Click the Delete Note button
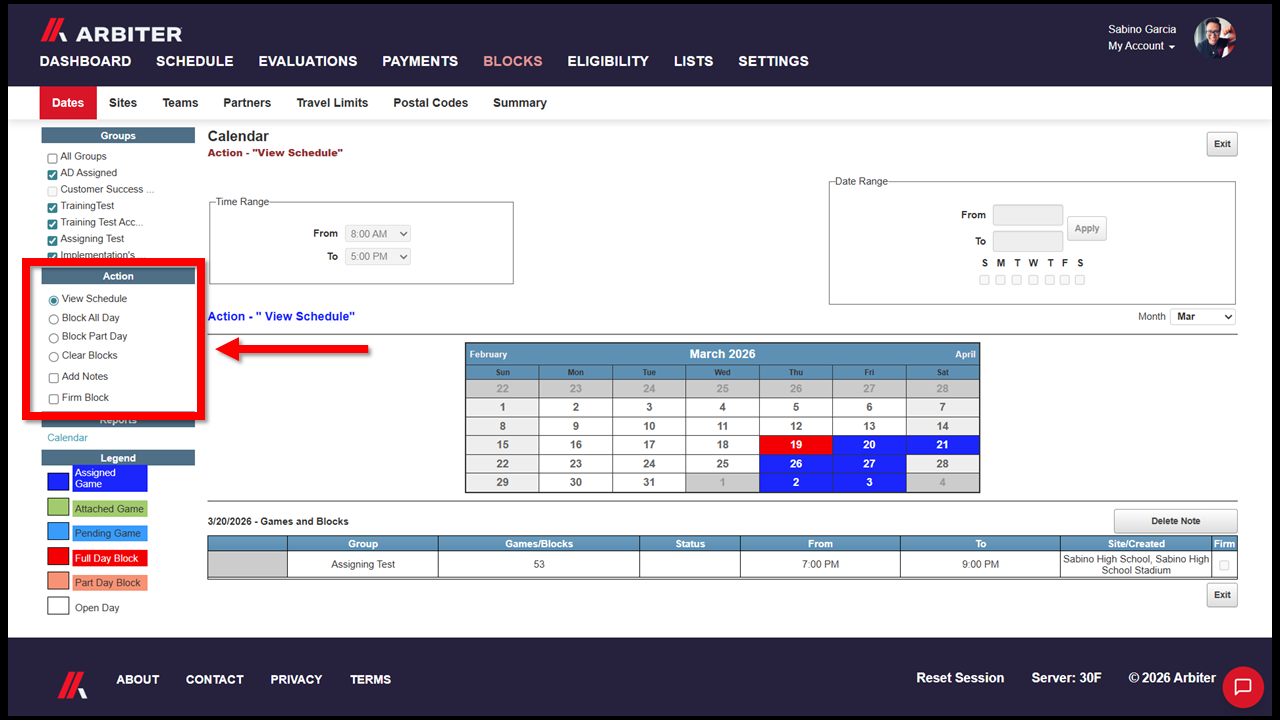 pyautogui.click(x=1176, y=521)
